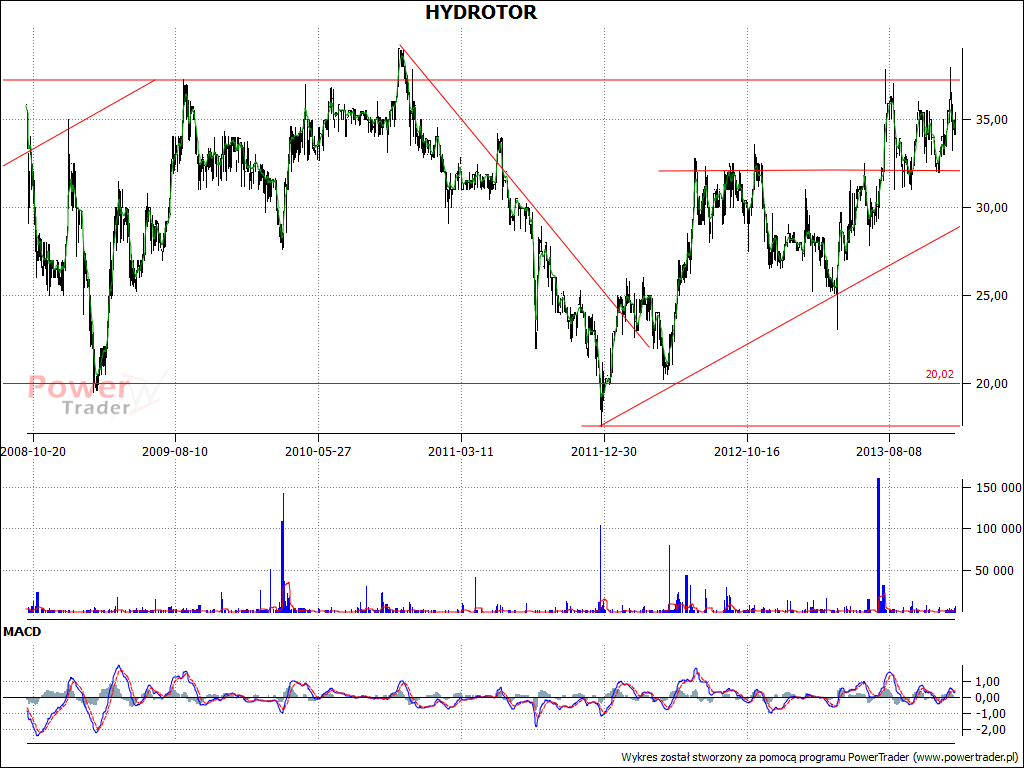This screenshot has height=768, width=1024.
Task: Click the HYDROTOR chart title
Action: 481,12
